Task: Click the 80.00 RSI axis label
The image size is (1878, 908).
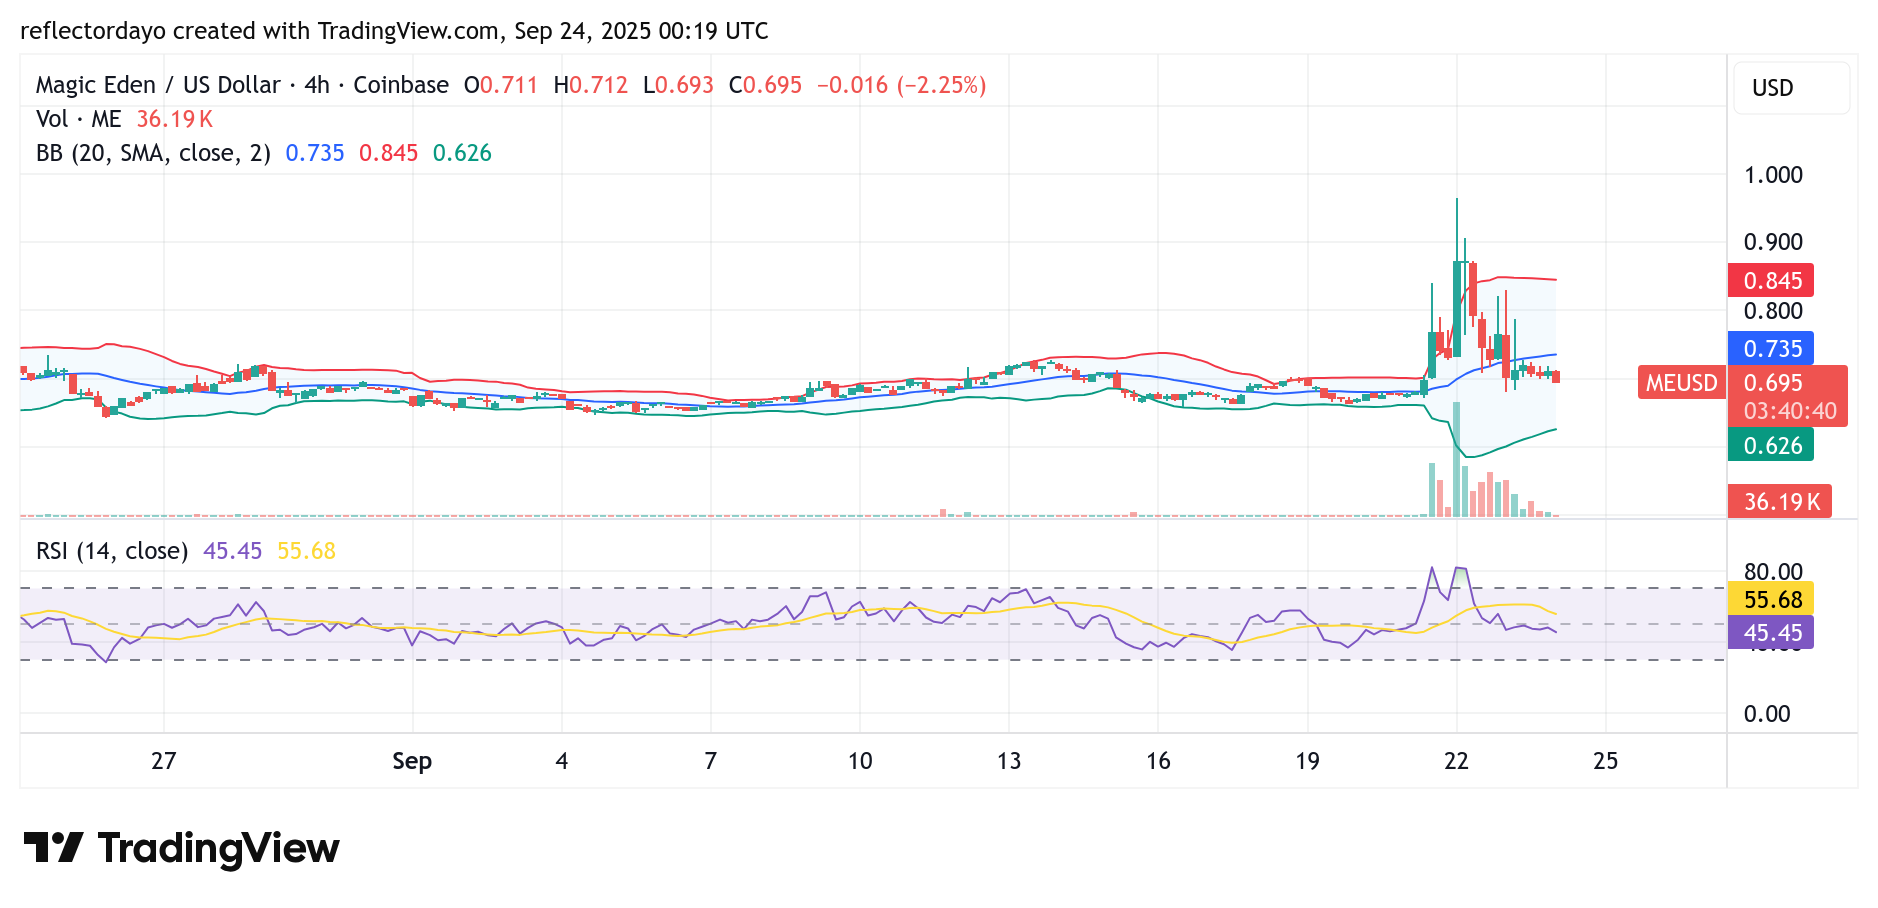Action: click(1773, 572)
